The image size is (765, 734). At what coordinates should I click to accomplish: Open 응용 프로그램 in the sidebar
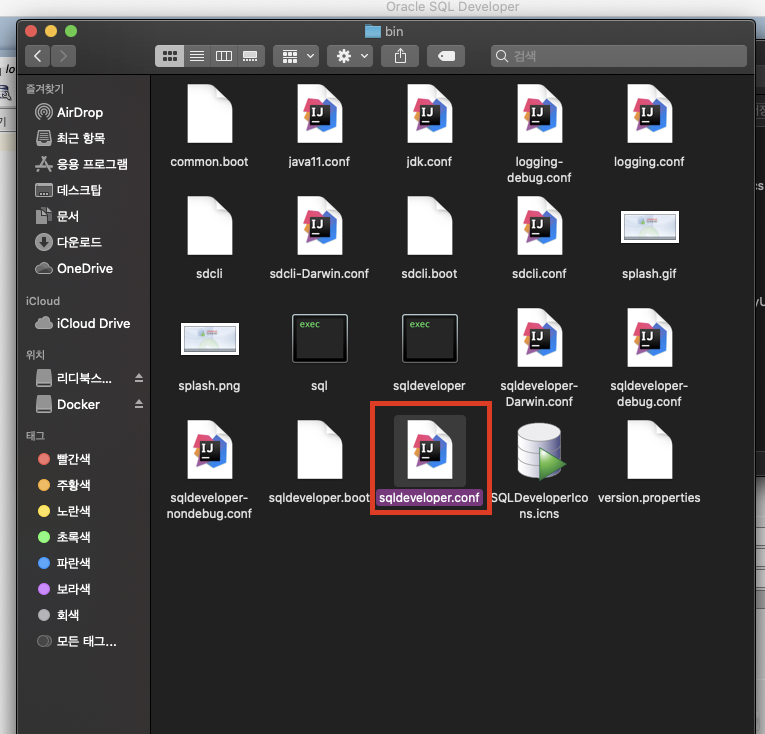point(81,164)
